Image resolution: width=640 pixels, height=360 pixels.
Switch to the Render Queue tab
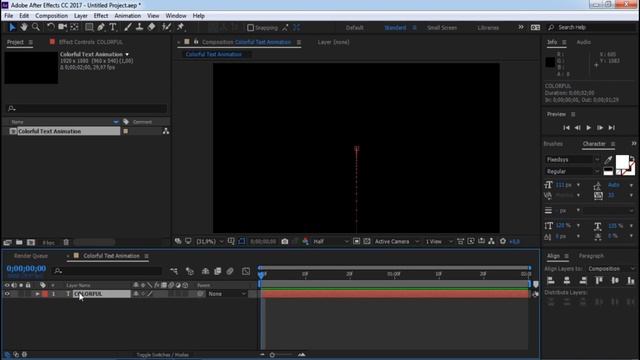click(x=31, y=256)
